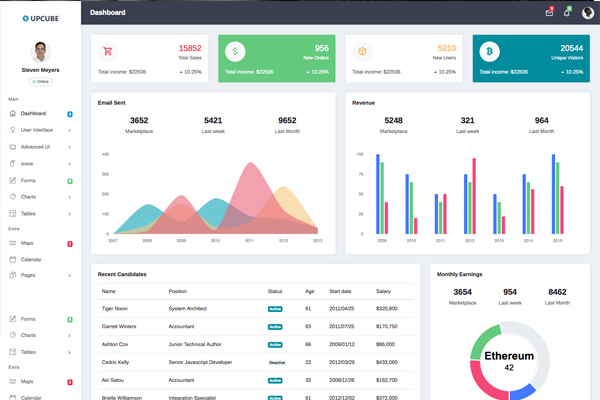Select Dashboard in the sidebar

(x=33, y=114)
